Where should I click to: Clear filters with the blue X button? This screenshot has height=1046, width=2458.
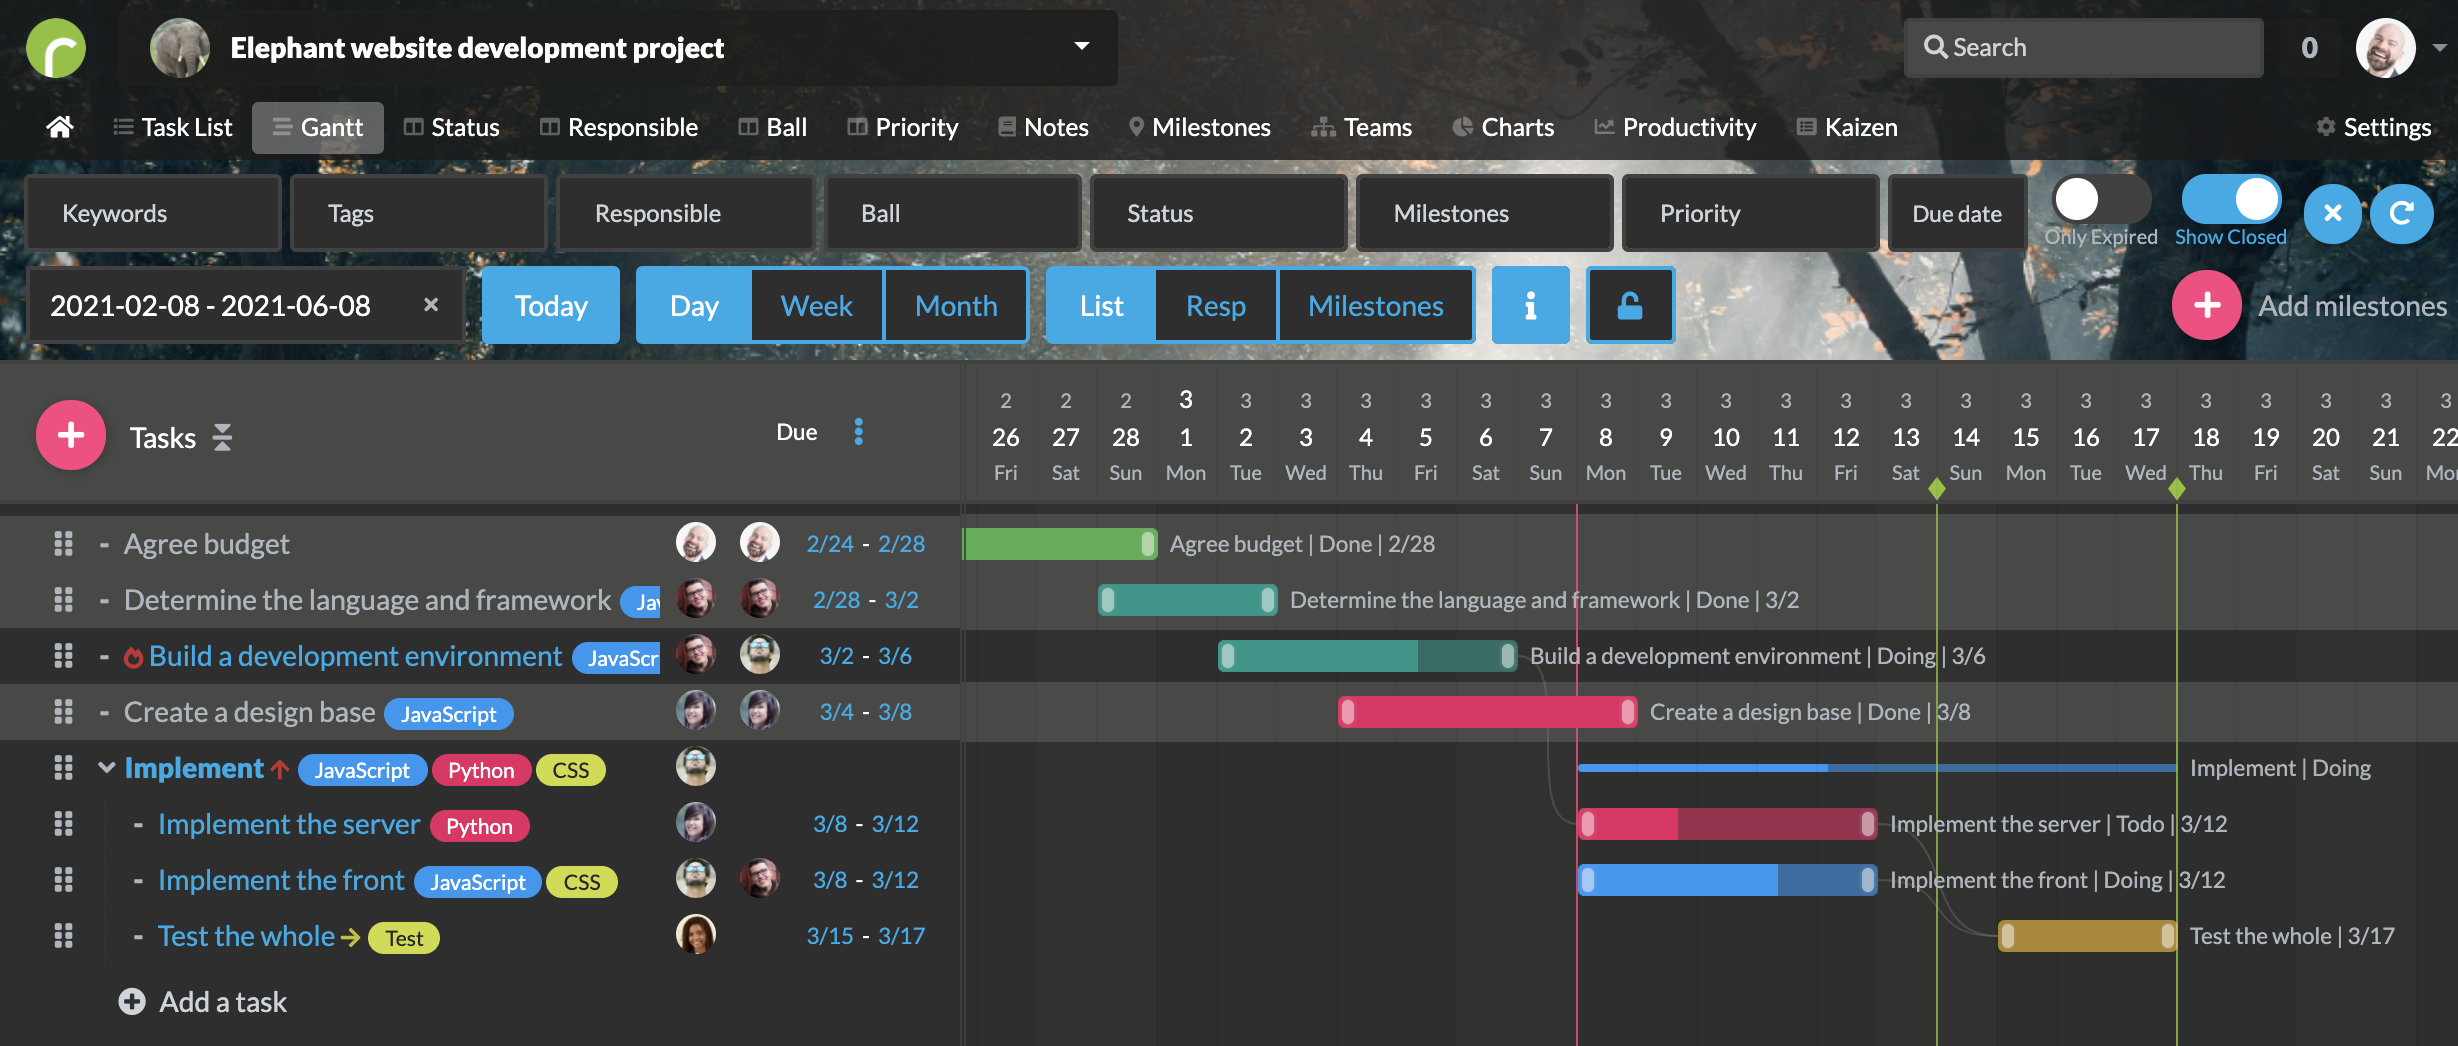[2333, 213]
